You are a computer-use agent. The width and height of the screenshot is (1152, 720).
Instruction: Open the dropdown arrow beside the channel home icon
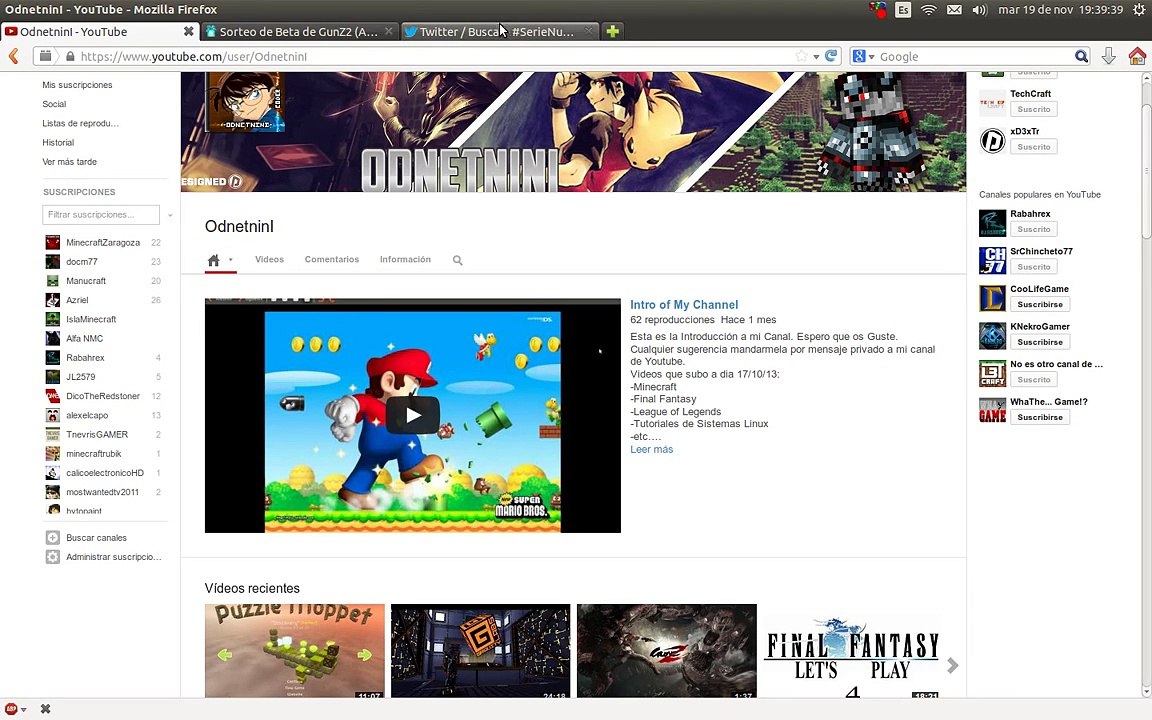[x=230, y=260]
